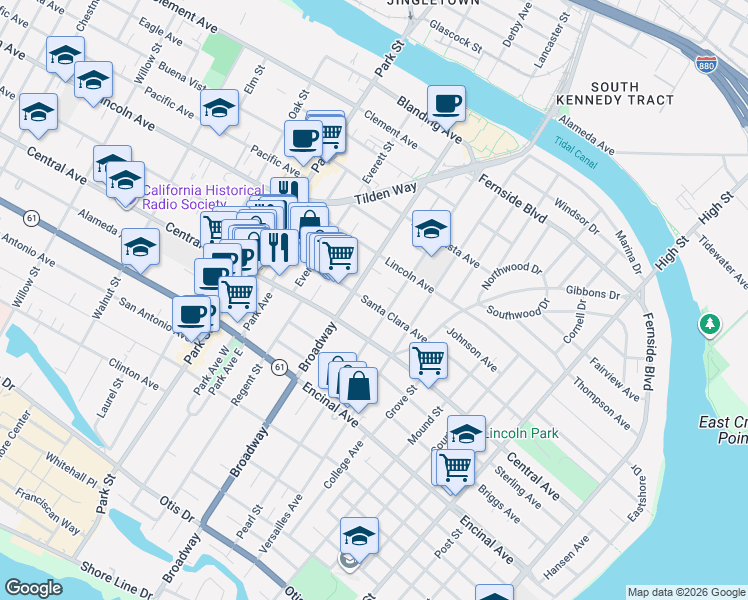Click the front shopping bag marker on Encinal Ave

(x=358, y=389)
